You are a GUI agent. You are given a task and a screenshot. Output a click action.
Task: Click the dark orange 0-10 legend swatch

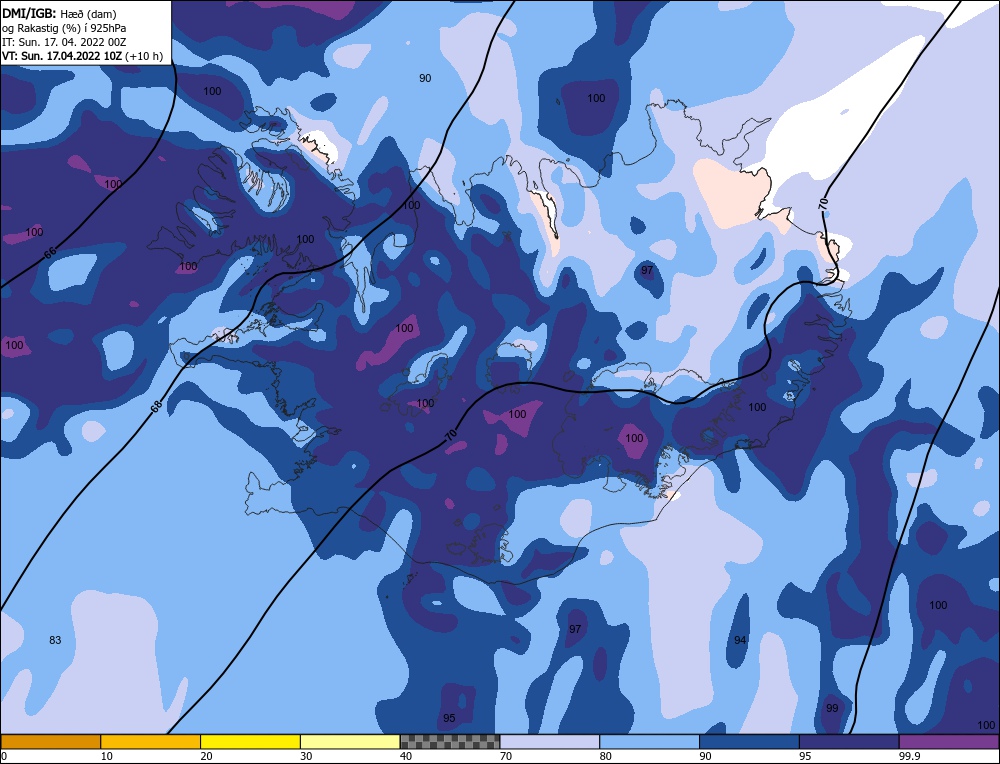click(x=50, y=742)
